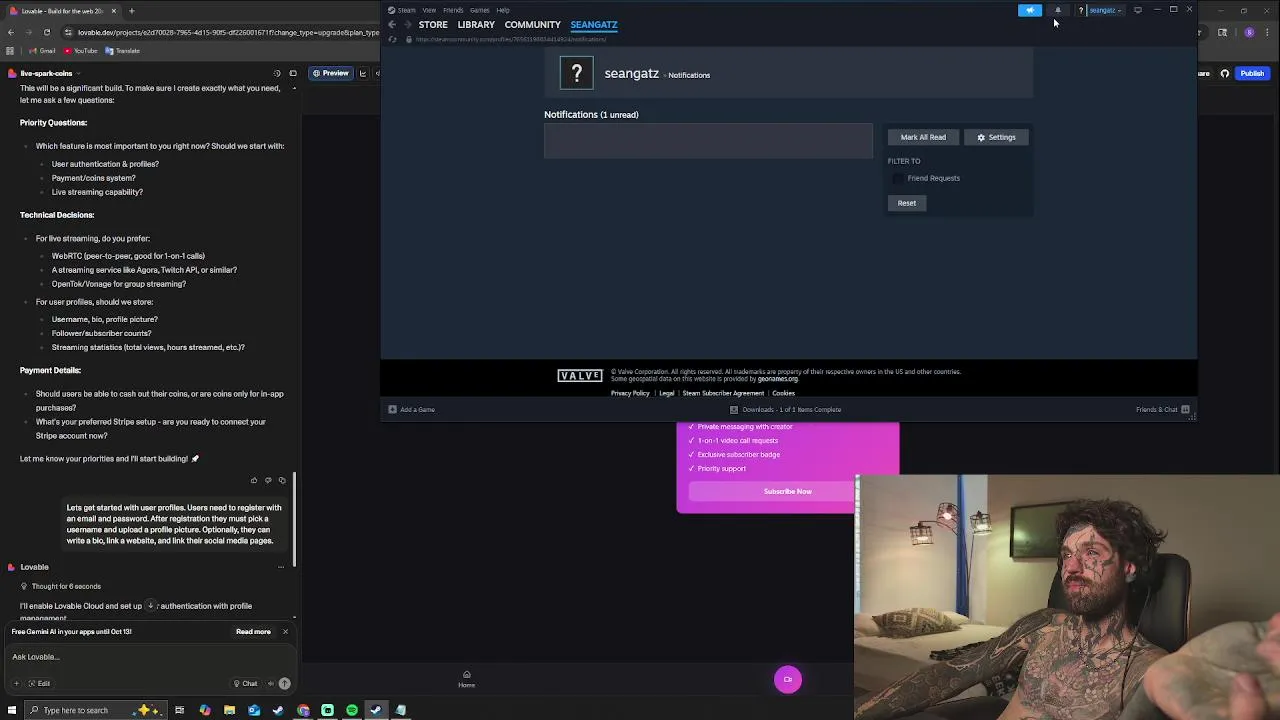
Task: Open YouTube bookmark
Action: pyautogui.click(x=81, y=51)
